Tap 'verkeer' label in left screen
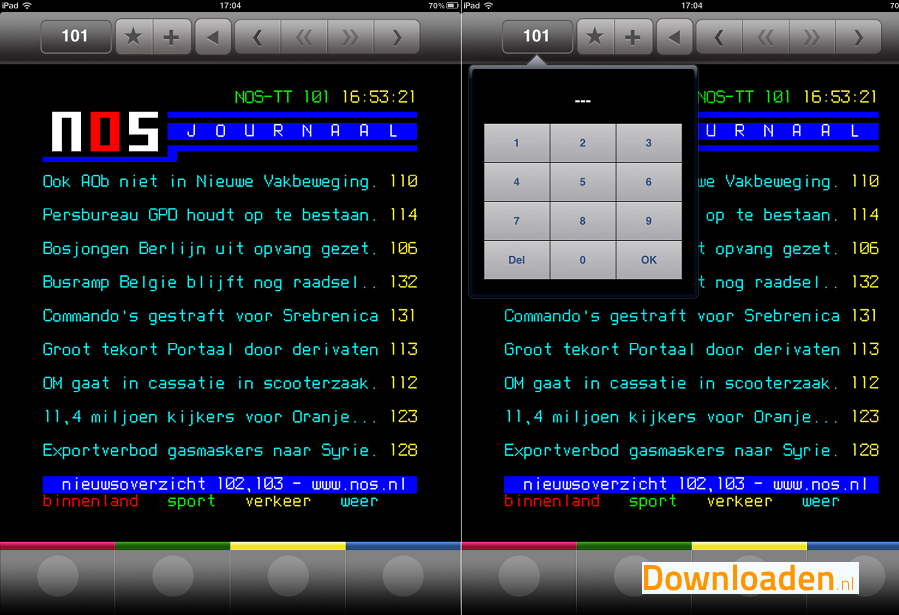Viewport: 899px width, 615px height. click(x=278, y=501)
